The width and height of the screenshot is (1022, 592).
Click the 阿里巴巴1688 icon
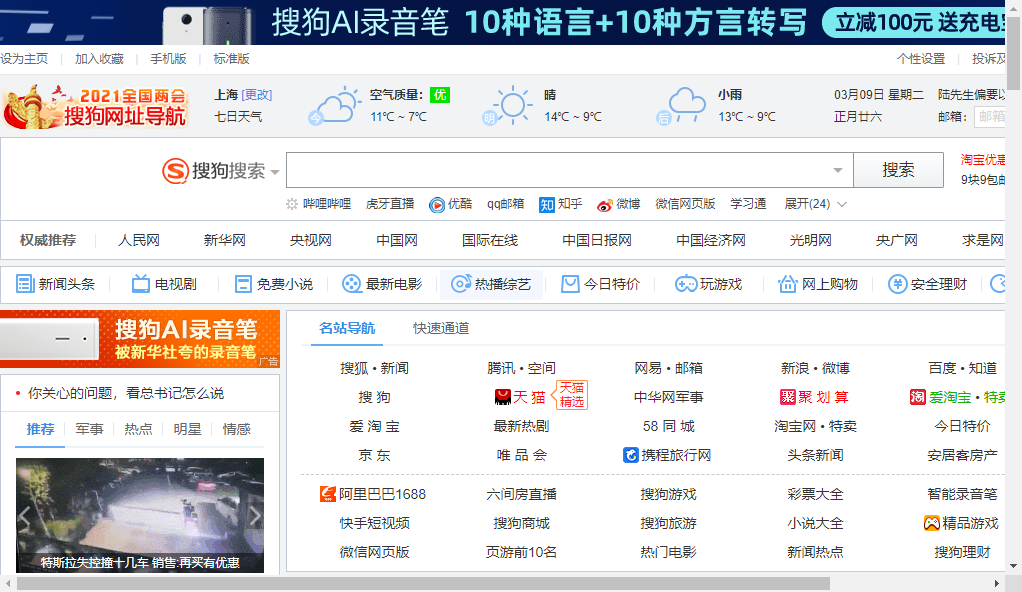coord(327,494)
